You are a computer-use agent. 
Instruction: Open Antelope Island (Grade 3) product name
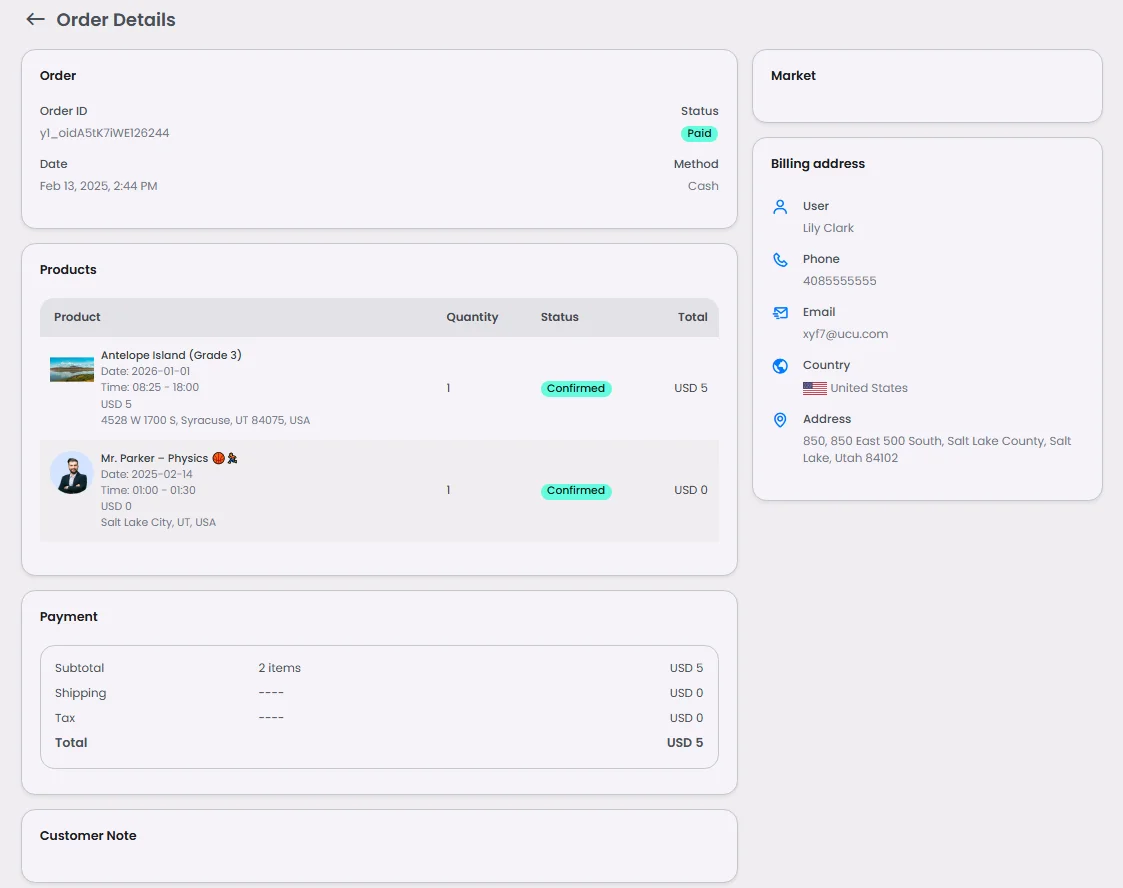click(171, 355)
